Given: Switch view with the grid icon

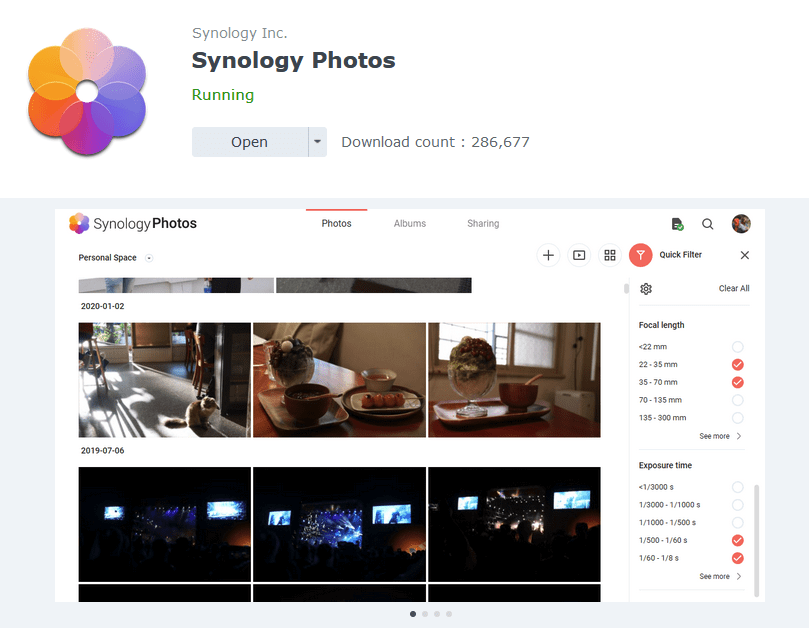Looking at the screenshot, I should click(x=610, y=255).
